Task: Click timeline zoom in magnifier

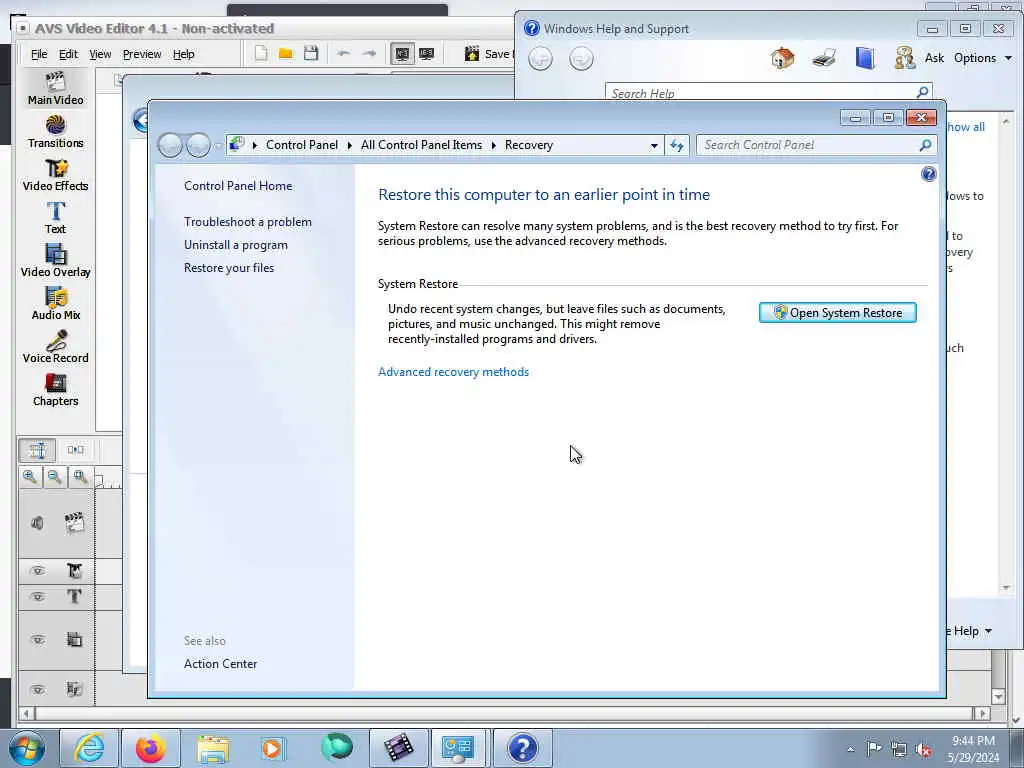Action: coord(30,477)
